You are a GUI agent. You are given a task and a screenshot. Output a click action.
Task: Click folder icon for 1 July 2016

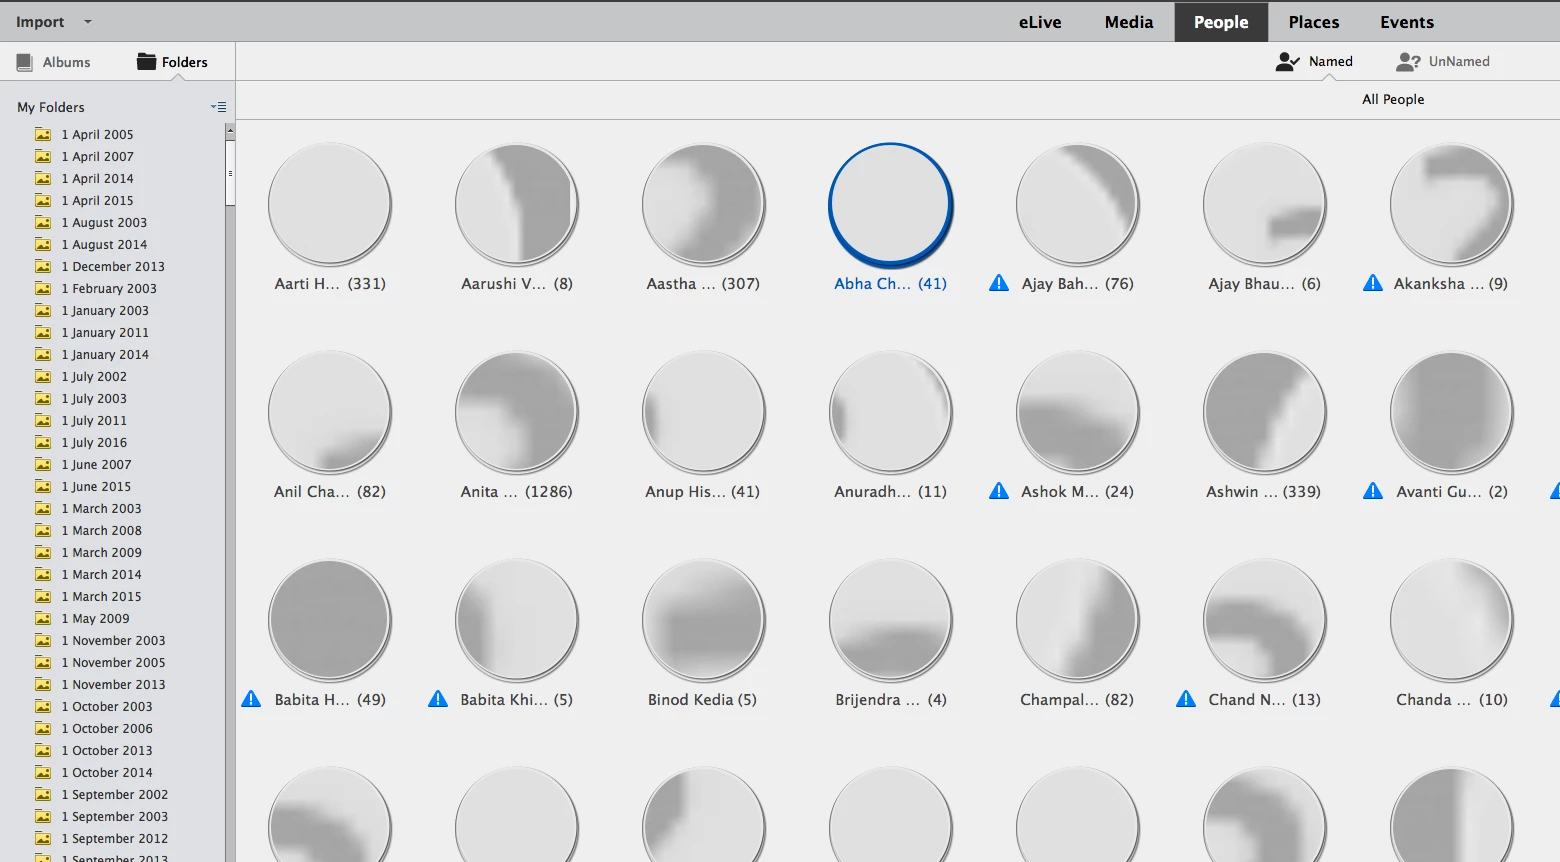[x=43, y=442]
